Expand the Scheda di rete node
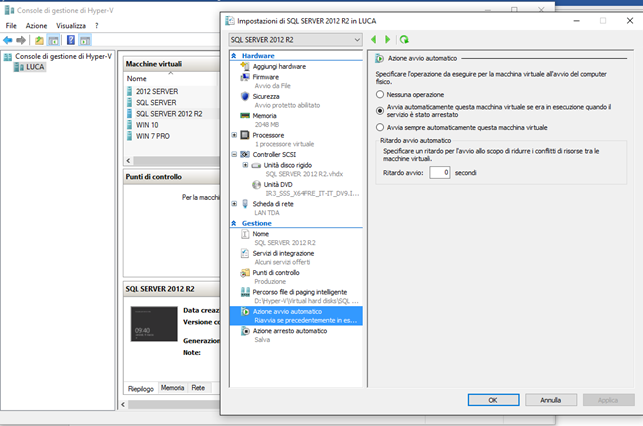 tap(234, 204)
